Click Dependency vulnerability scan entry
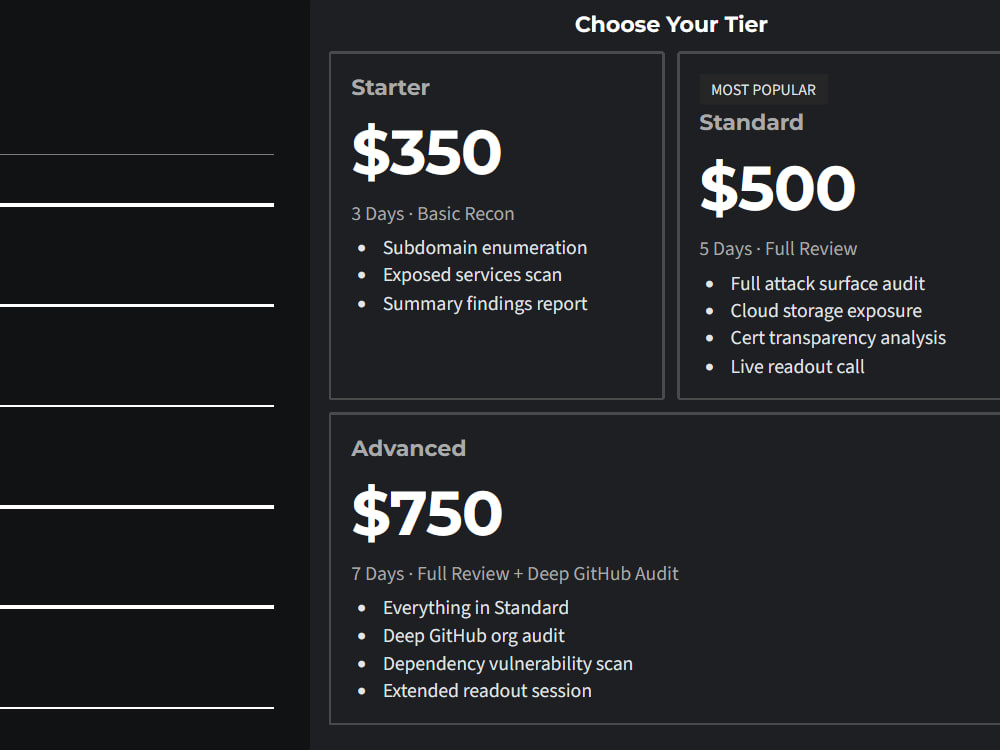 [x=508, y=664]
